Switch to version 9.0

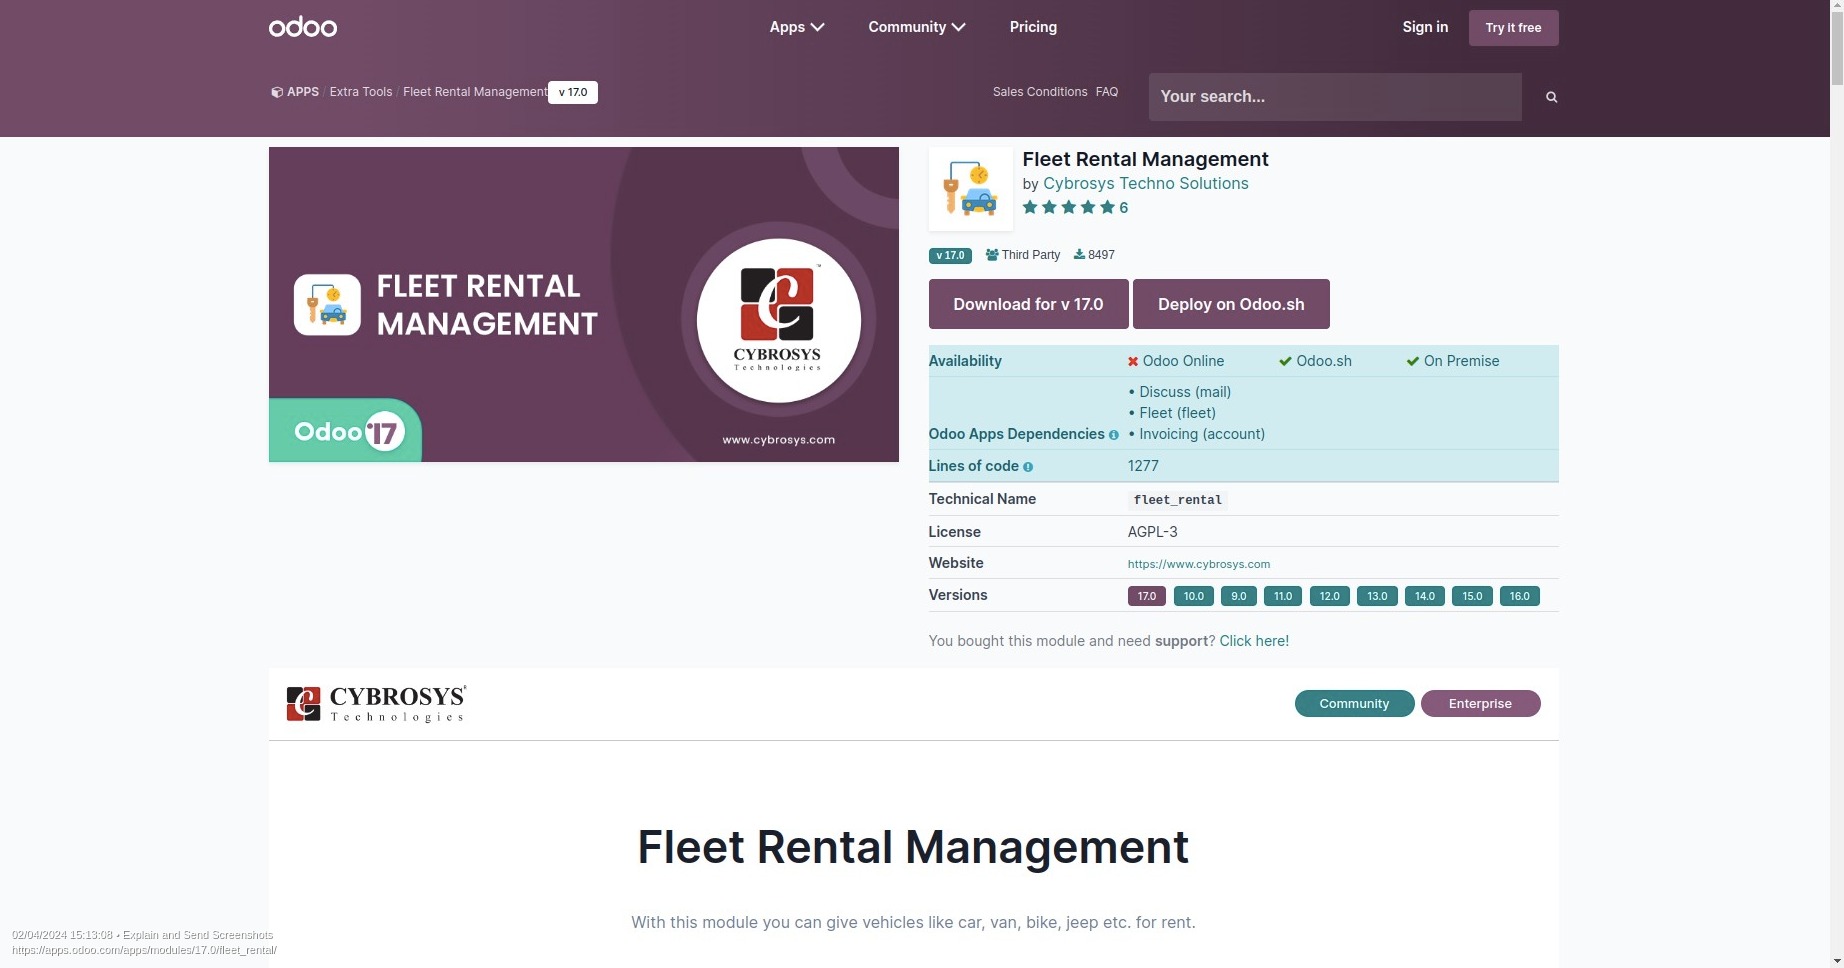tap(1238, 596)
